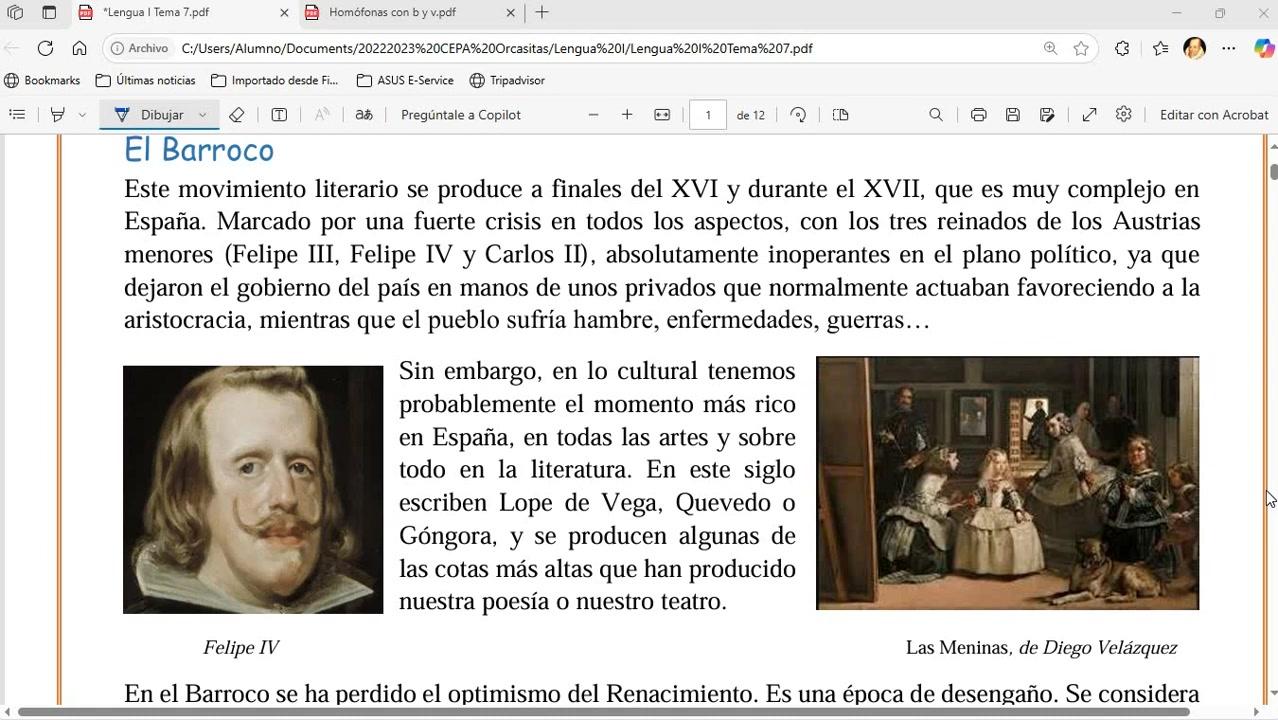Viewport: 1278px width, 720px height.
Task: Click the fit to width icon
Action: pos(662,115)
